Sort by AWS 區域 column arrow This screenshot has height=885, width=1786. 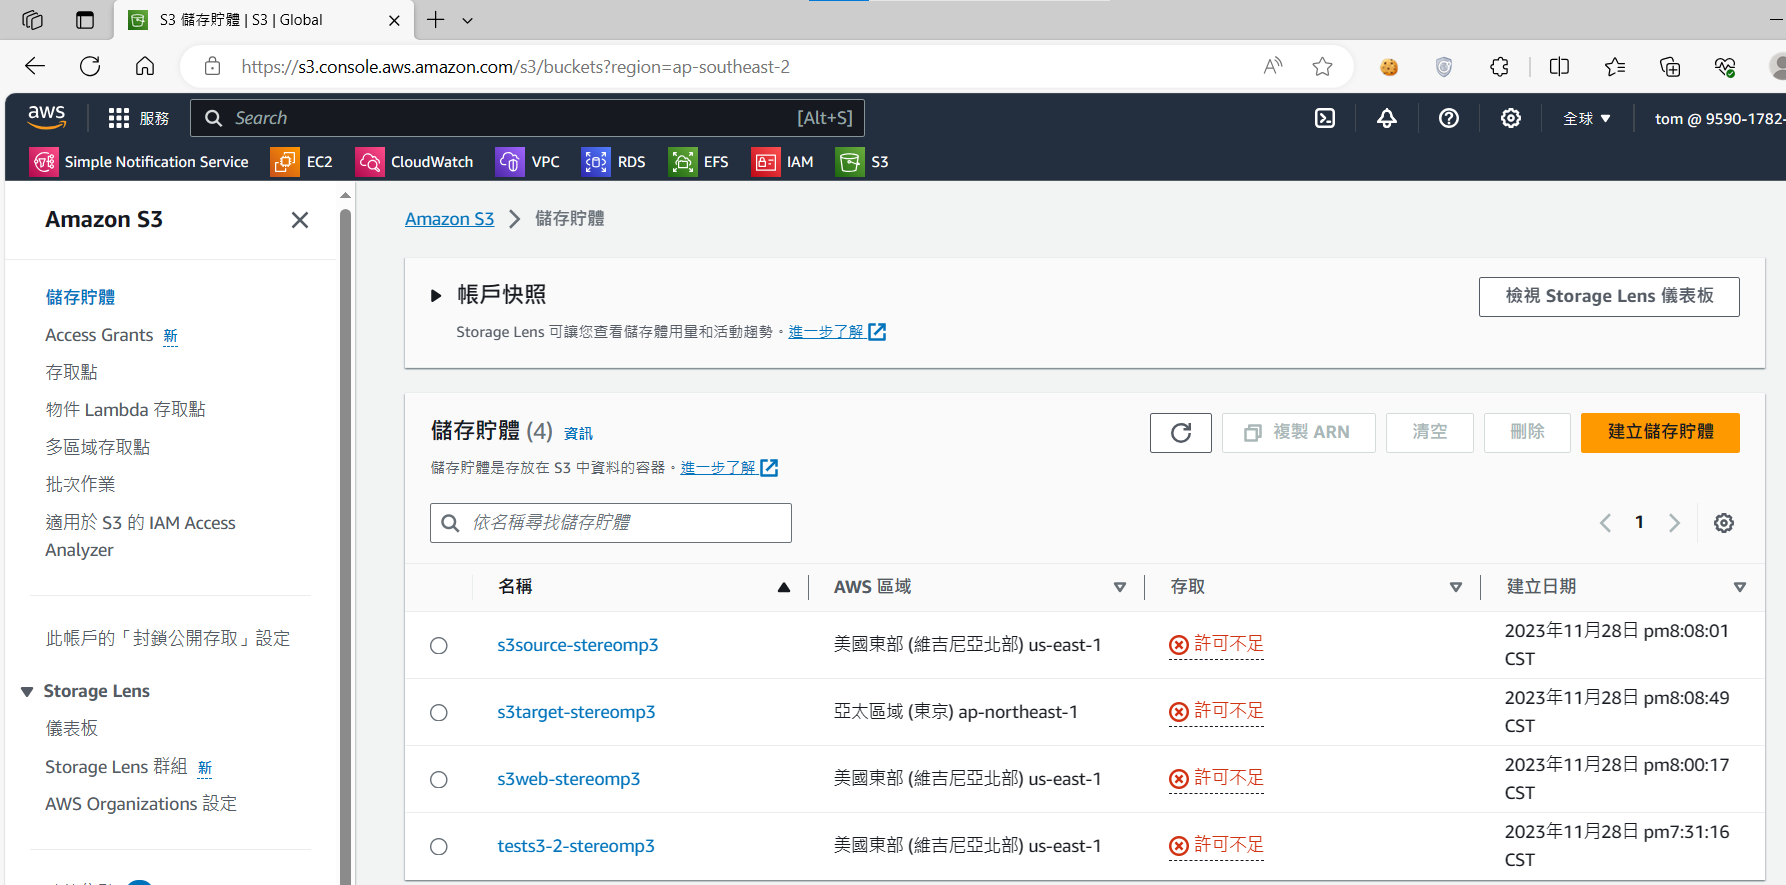click(x=1120, y=588)
